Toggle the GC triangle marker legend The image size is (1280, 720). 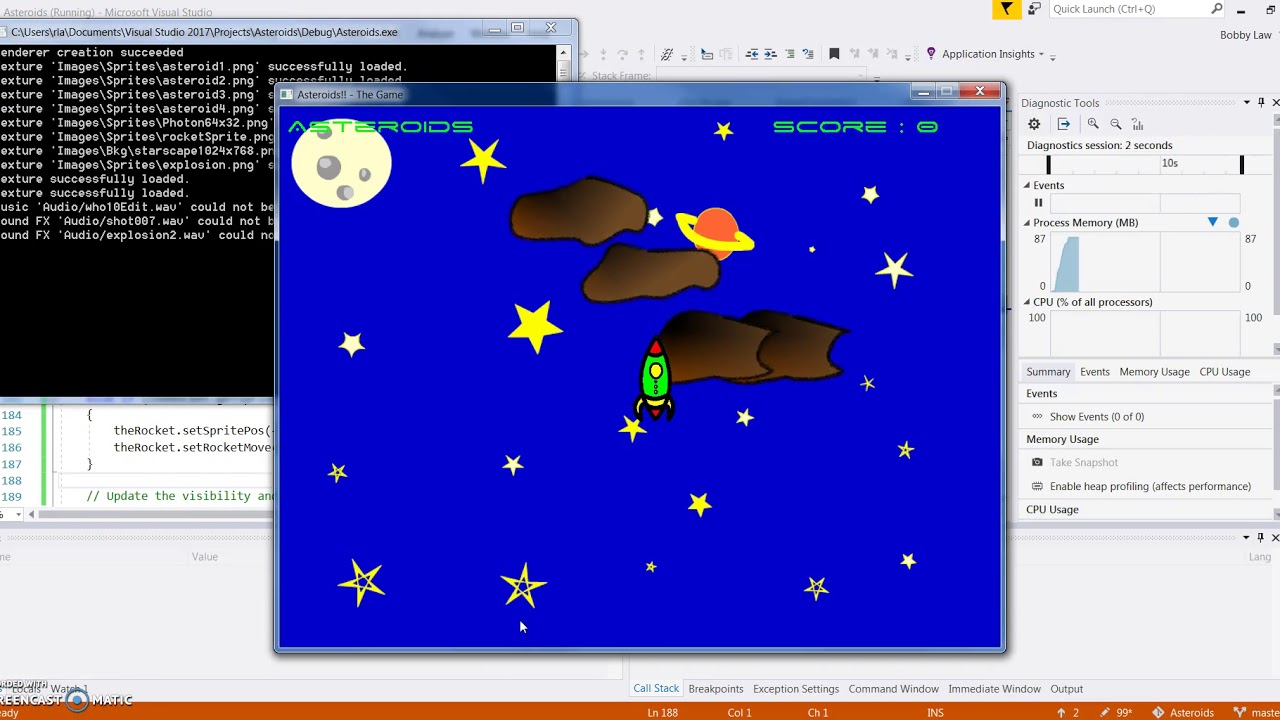point(1213,222)
